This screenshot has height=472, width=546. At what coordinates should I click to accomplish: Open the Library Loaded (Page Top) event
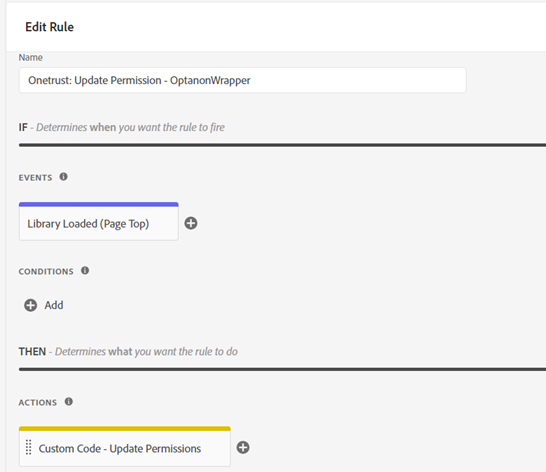[99, 224]
